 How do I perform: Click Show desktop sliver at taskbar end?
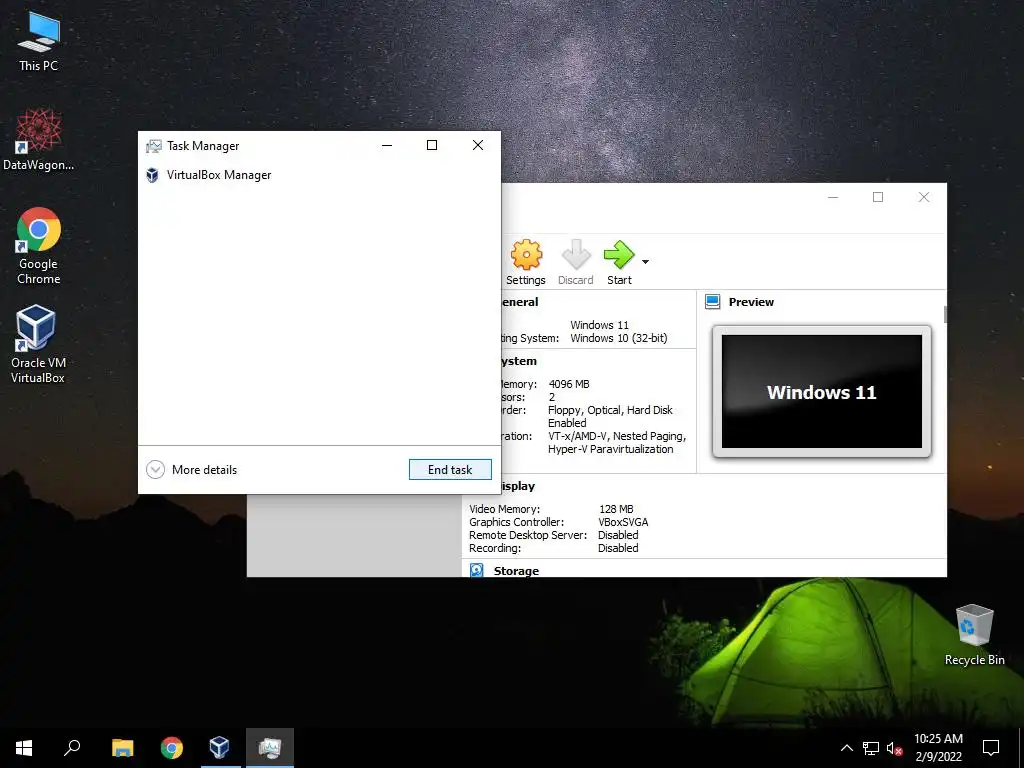(x=1021, y=748)
